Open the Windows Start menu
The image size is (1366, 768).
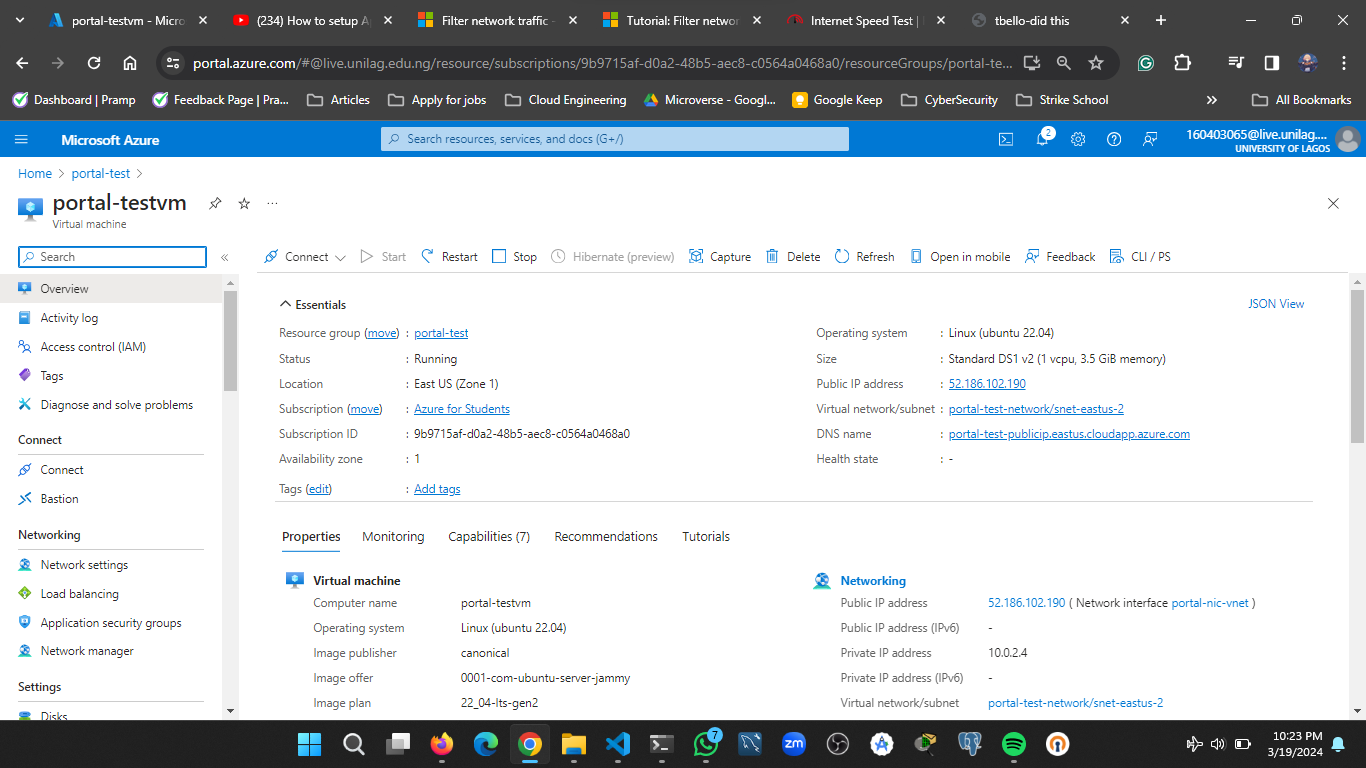(x=309, y=744)
